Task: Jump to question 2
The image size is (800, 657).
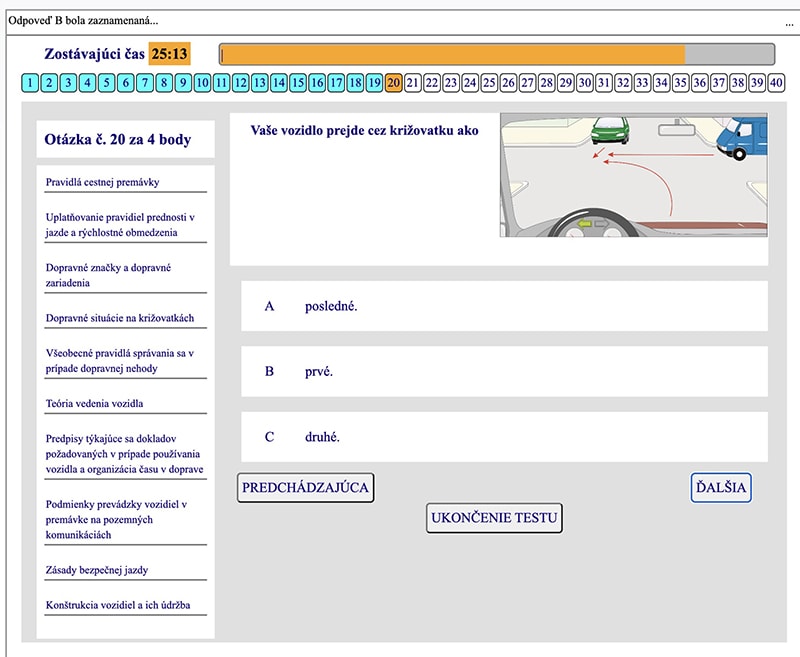Action: point(49,83)
